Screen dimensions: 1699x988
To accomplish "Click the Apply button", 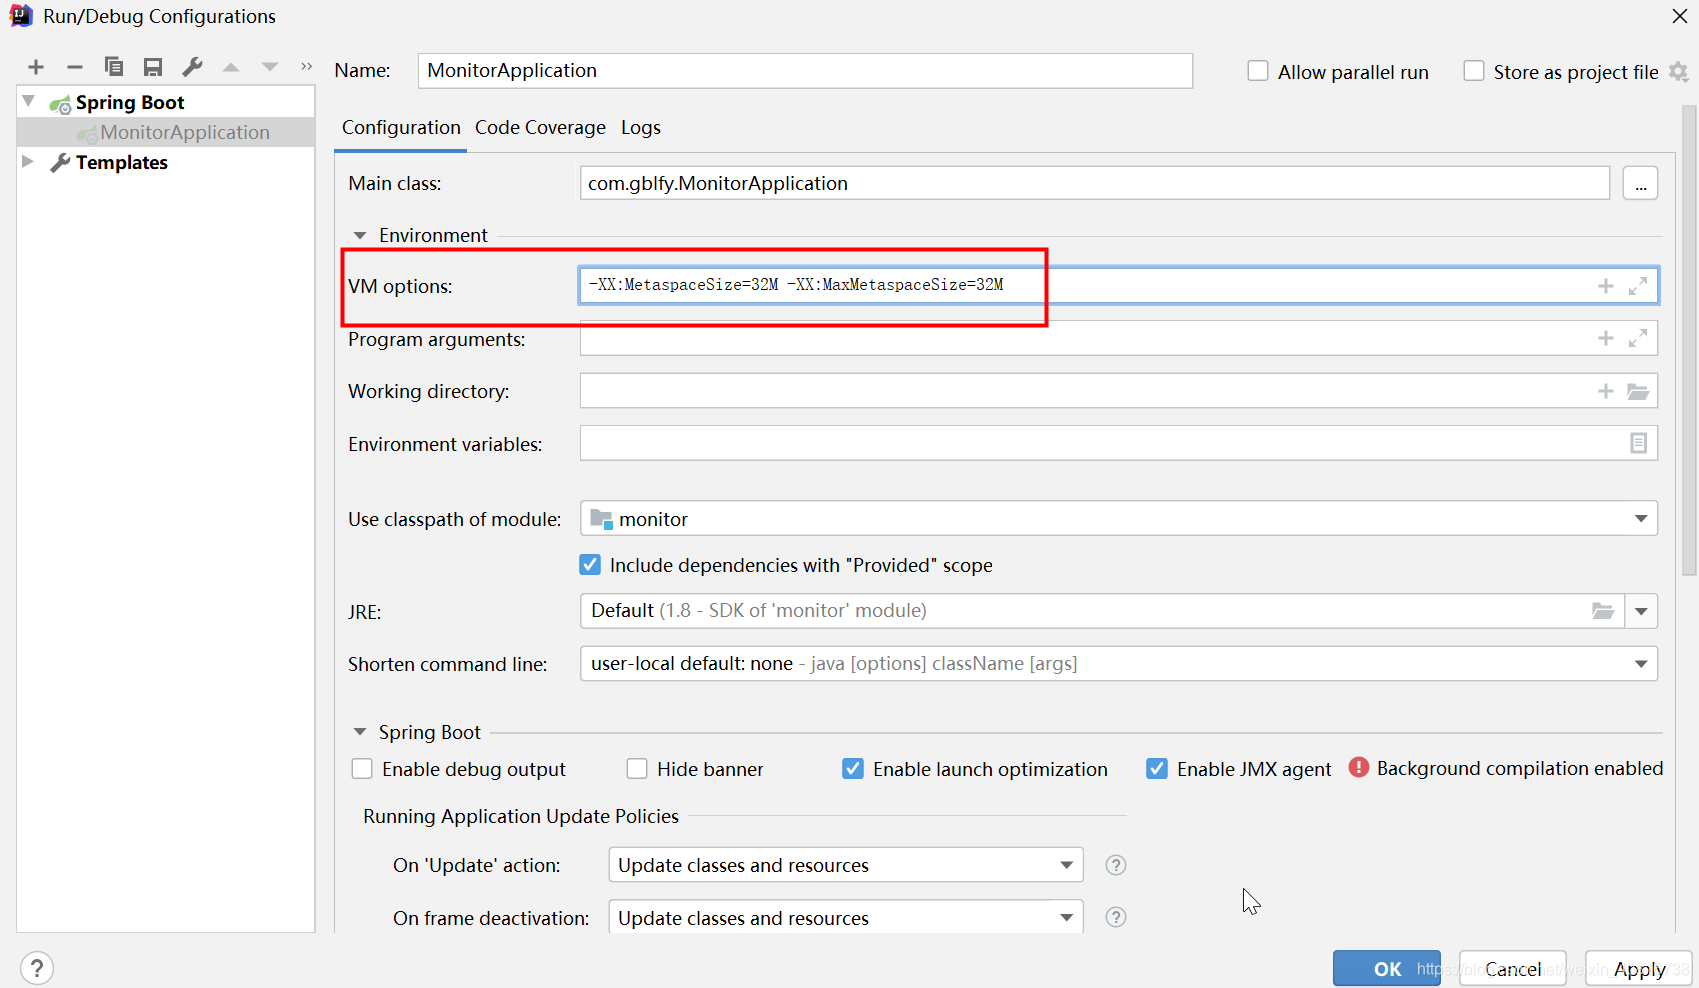I will (x=1639, y=968).
